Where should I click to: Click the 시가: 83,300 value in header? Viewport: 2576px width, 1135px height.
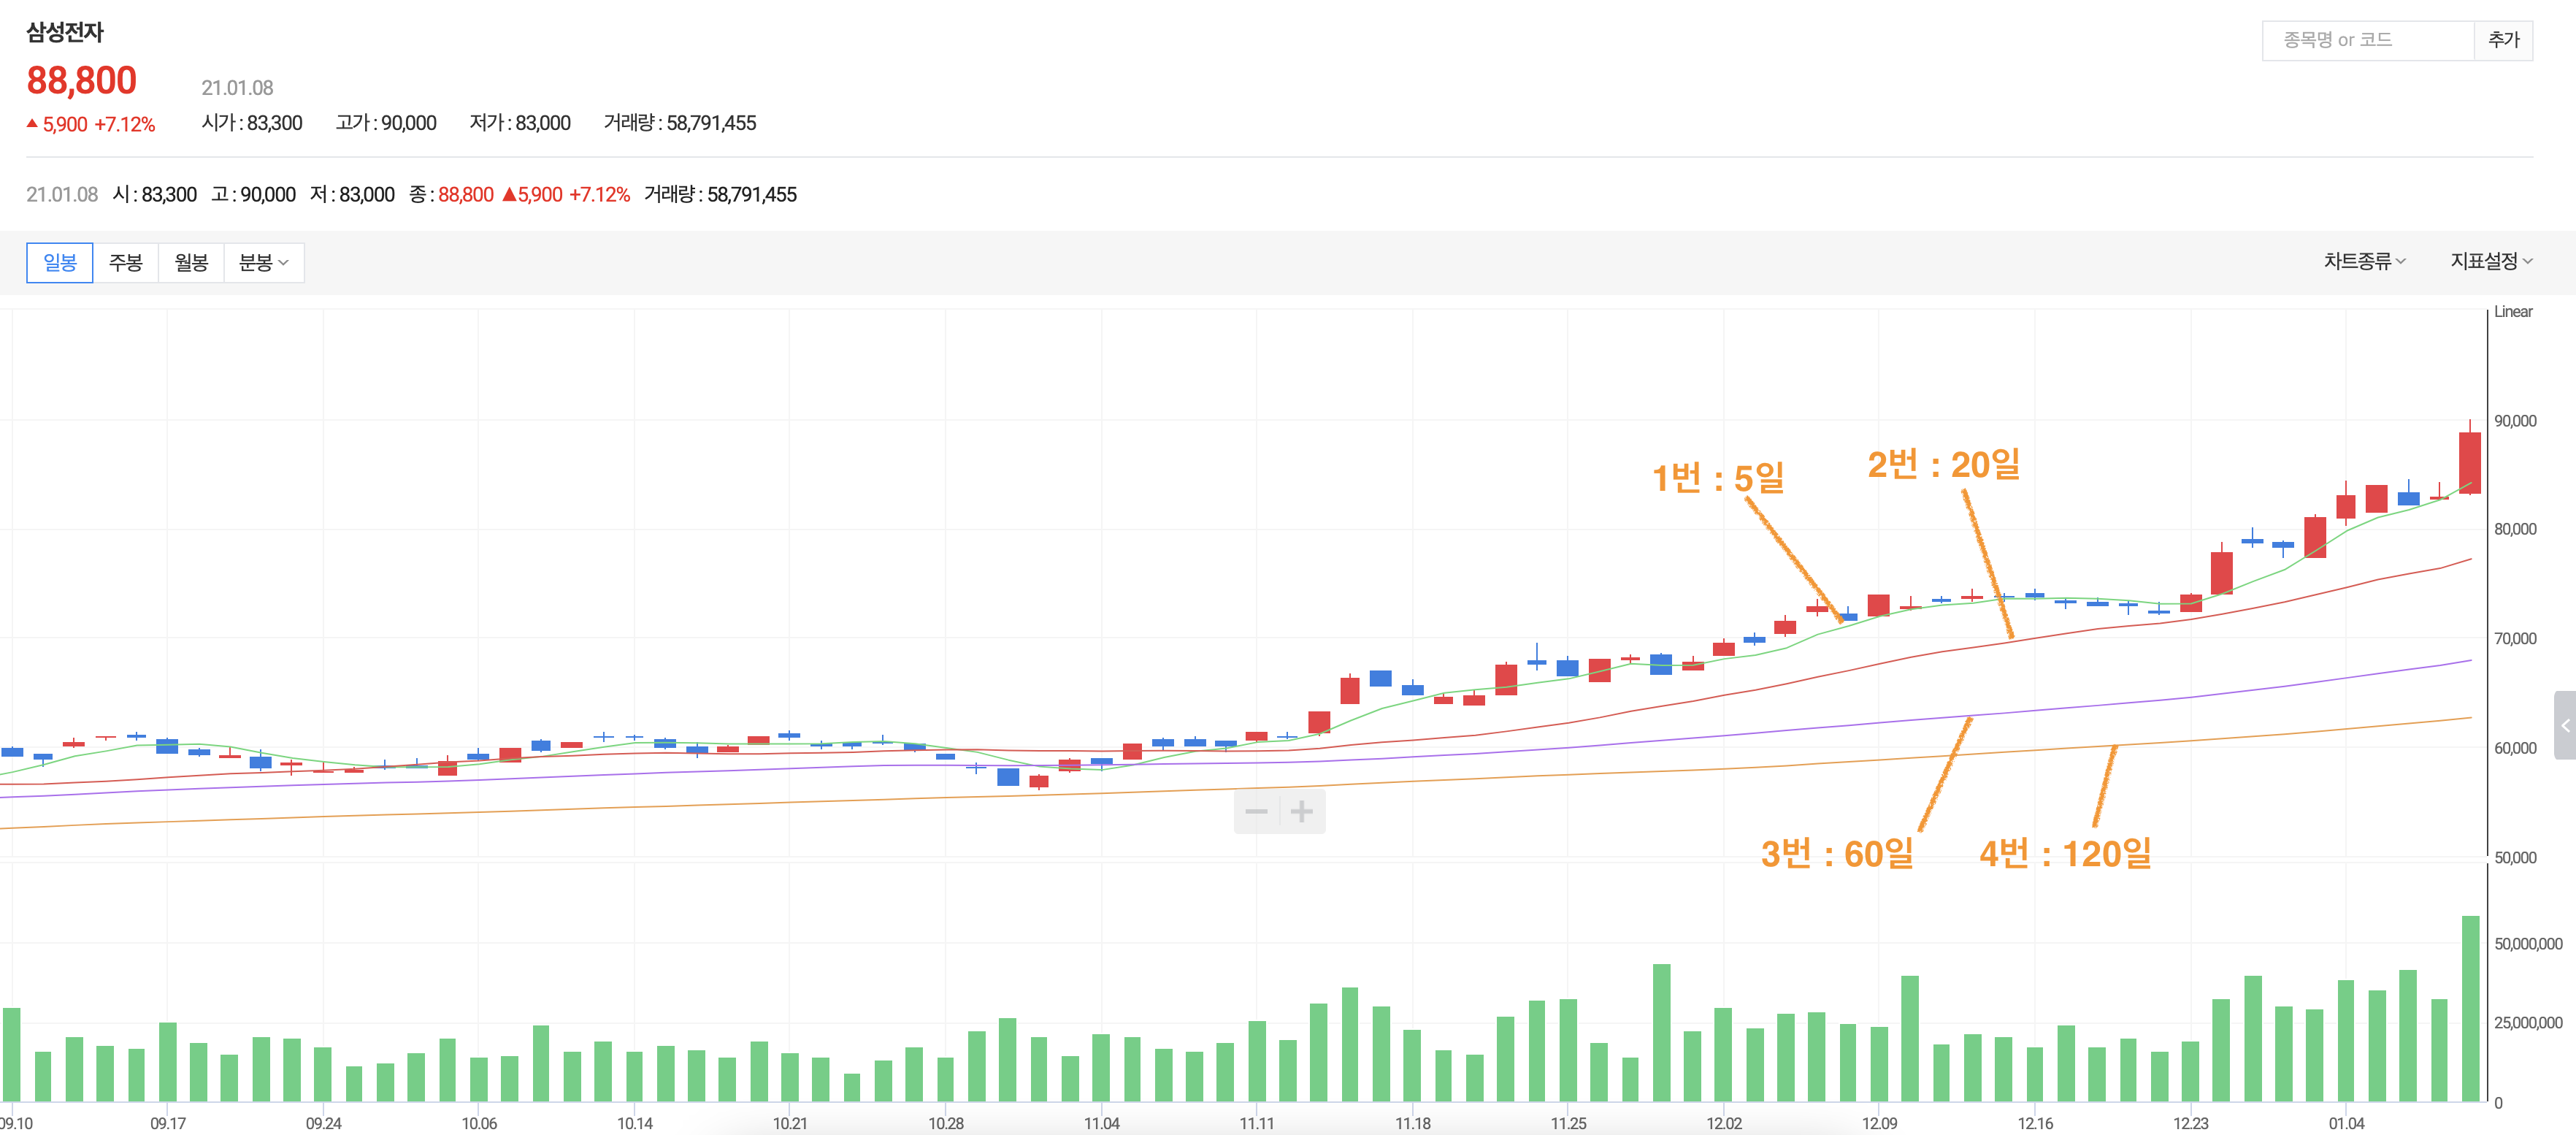252,123
